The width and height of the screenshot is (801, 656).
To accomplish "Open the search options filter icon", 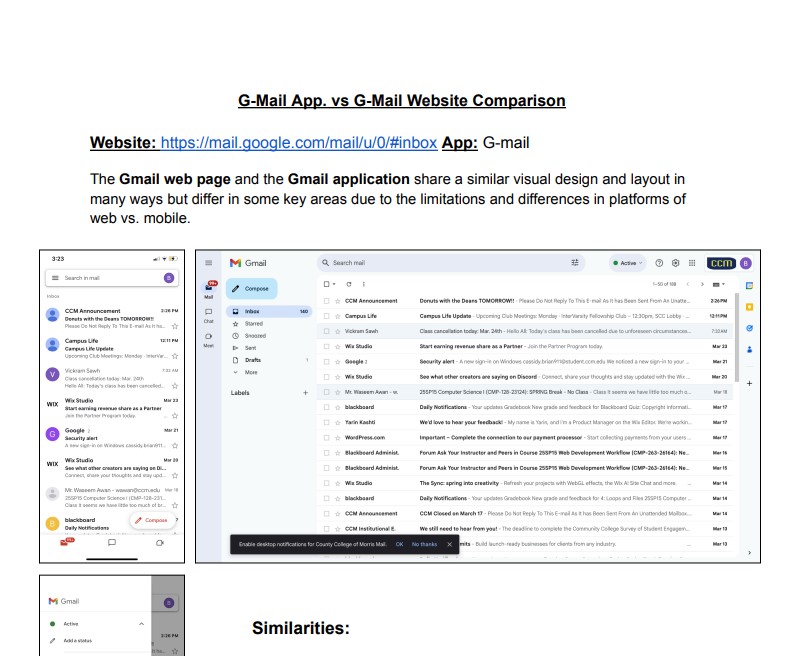I will (575, 263).
